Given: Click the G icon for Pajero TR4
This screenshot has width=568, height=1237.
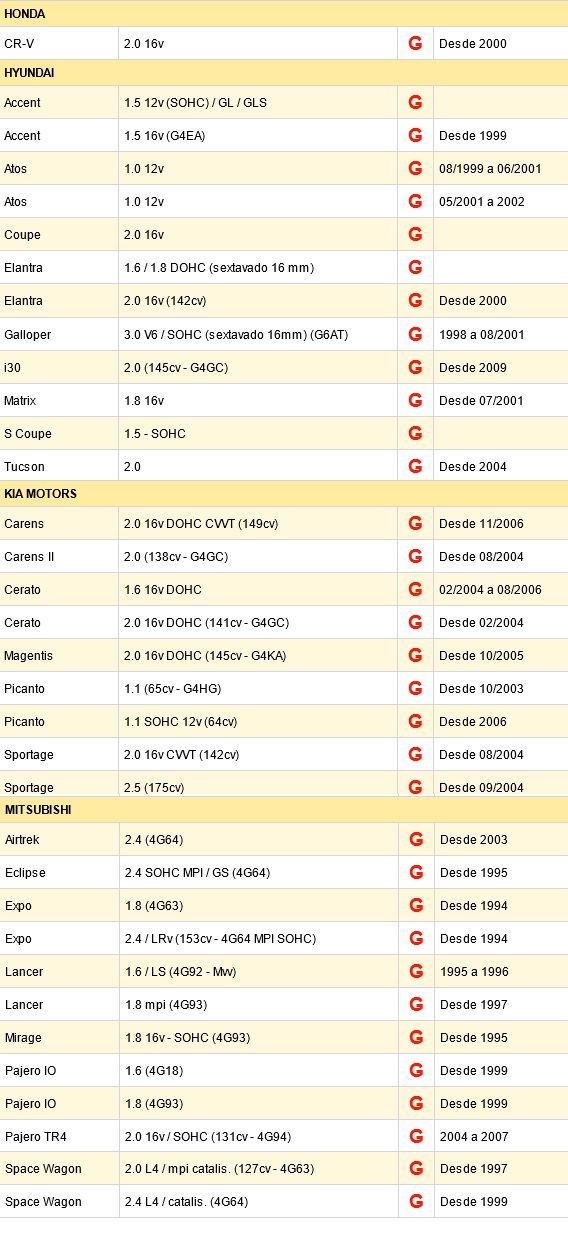Looking at the screenshot, I should coord(415,1136).
